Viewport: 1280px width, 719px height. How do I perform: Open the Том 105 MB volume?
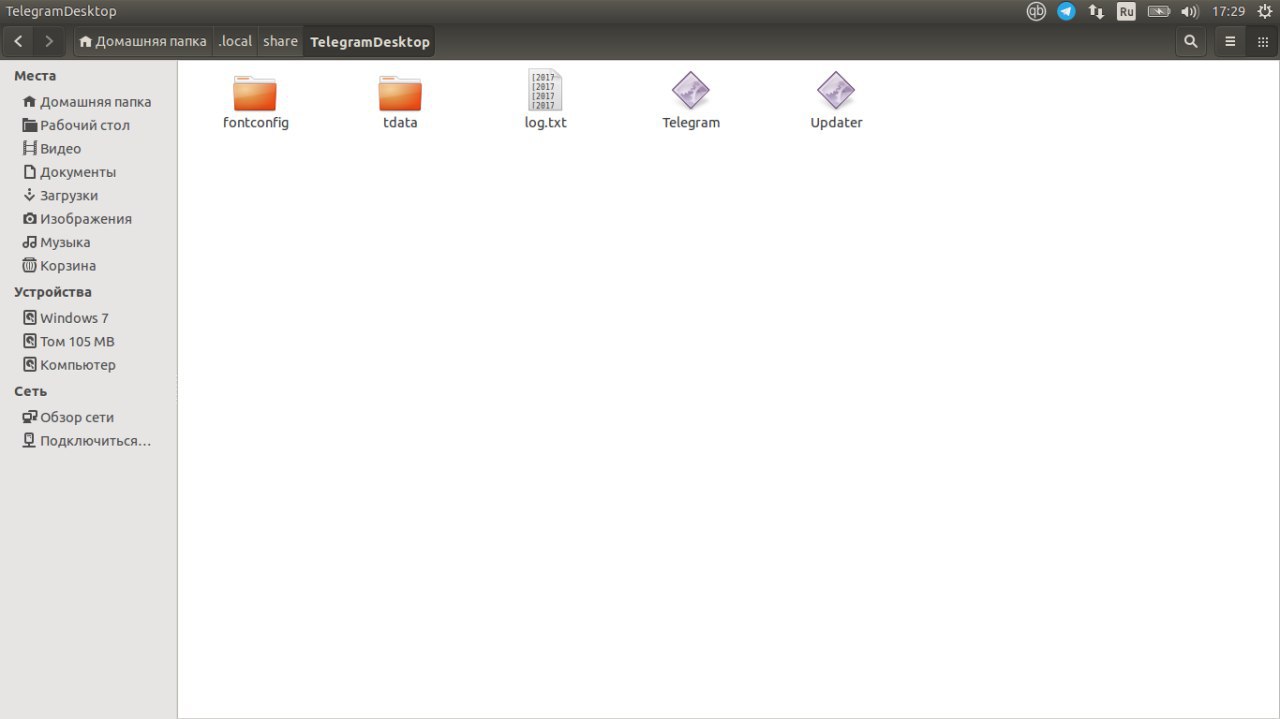(88, 342)
